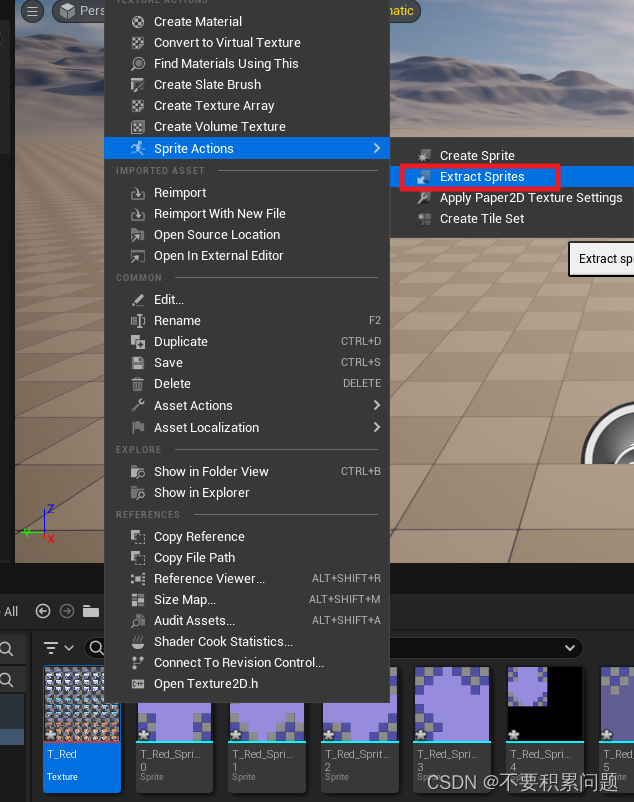The width and height of the screenshot is (634, 802).
Task: Click the Create Material icon
Action: (138, 21)
